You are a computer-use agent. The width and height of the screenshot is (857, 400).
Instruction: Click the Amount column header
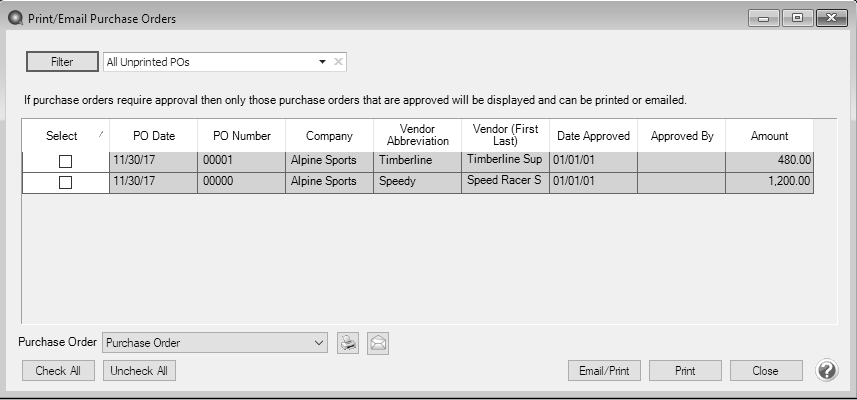(x=769, y=136)
